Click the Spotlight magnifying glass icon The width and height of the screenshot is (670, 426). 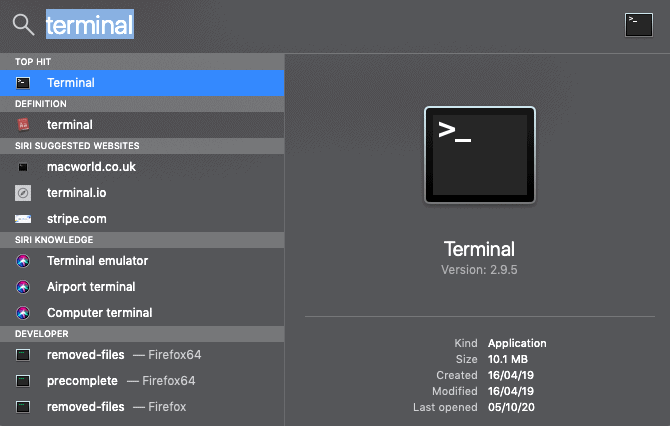point(23,24)
